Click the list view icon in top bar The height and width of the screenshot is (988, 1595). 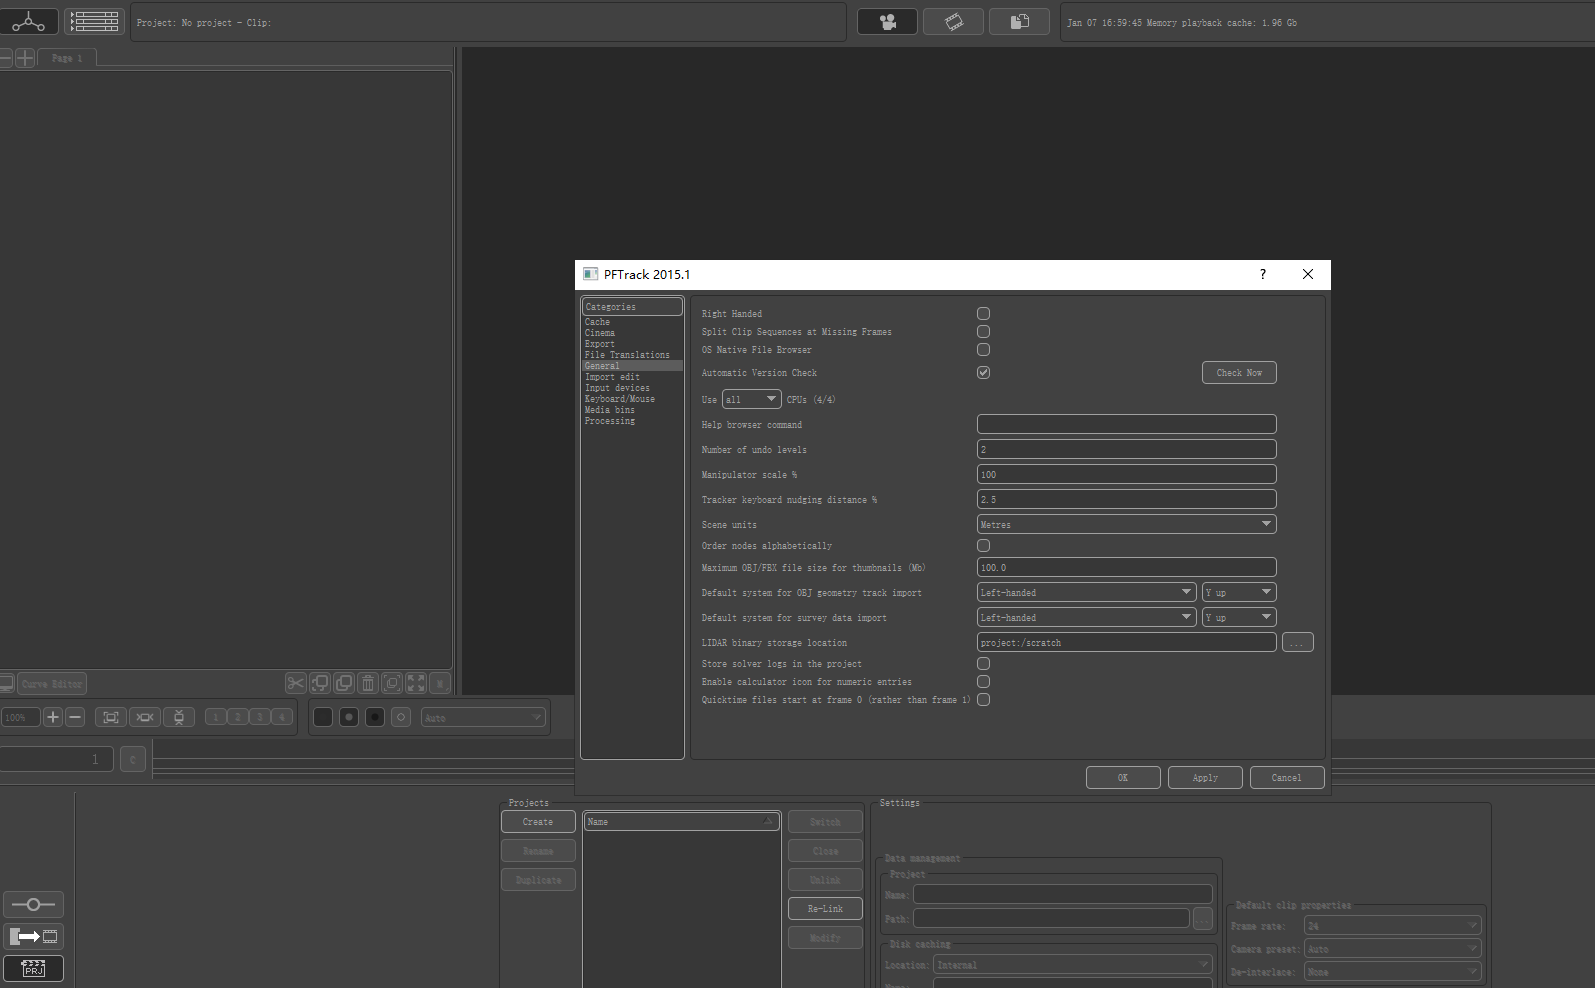pyautogui.click(x=94, y=21)
